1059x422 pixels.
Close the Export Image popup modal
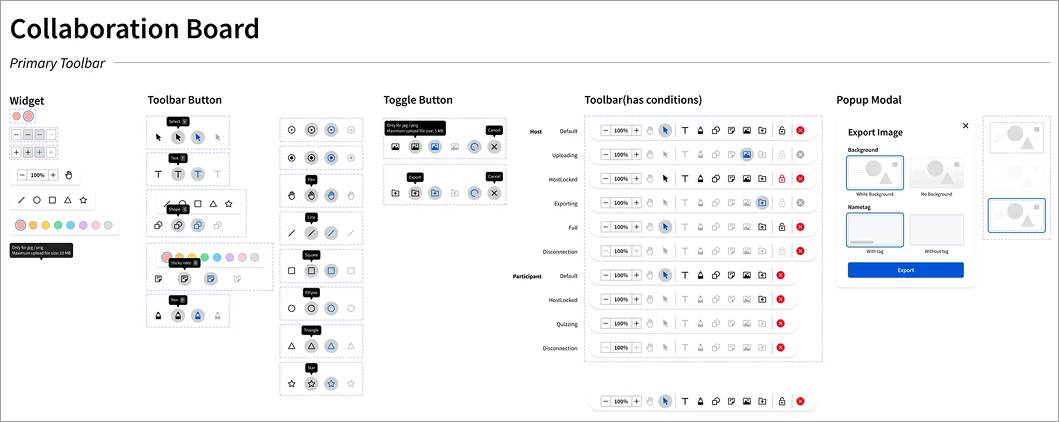coord(965,126)
